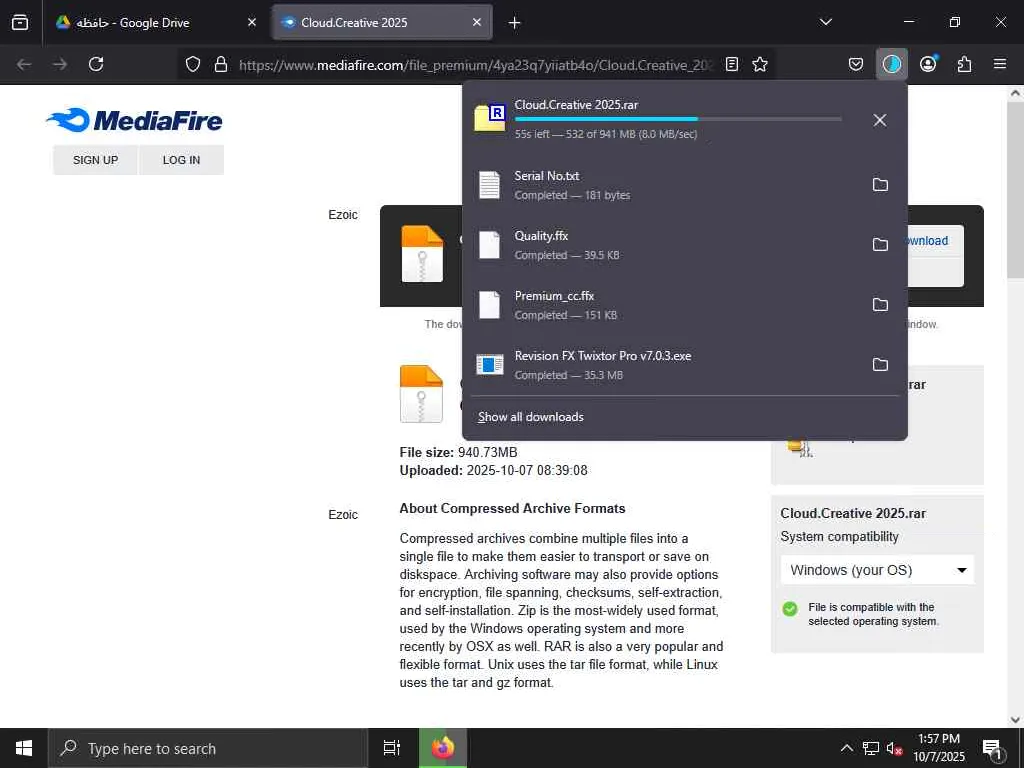Open Revision FX Twixtor Pro v7.0.3.exe entry
The height and width of the screenshot is (768, 1024).
click(x=663, y=365)
